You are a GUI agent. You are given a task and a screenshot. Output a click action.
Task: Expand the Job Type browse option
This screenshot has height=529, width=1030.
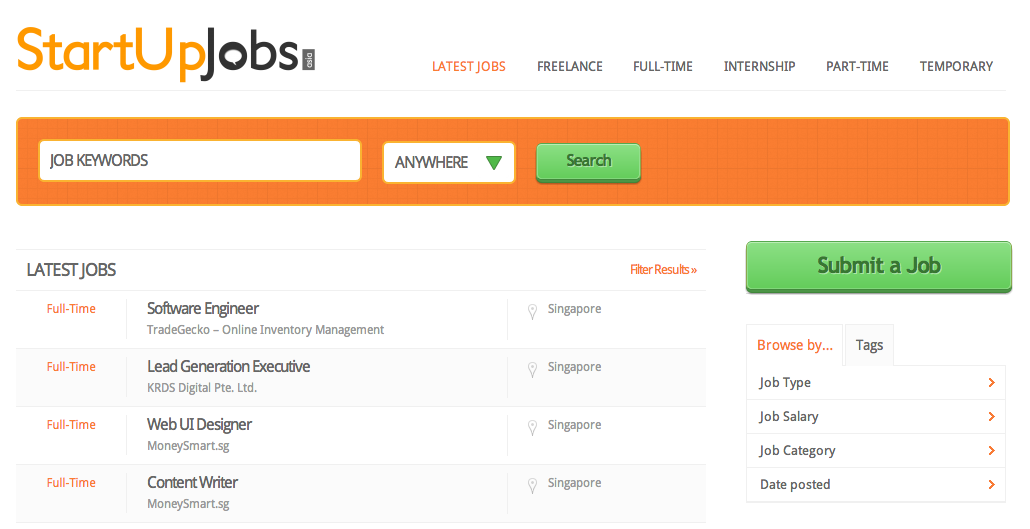[876, 383]
